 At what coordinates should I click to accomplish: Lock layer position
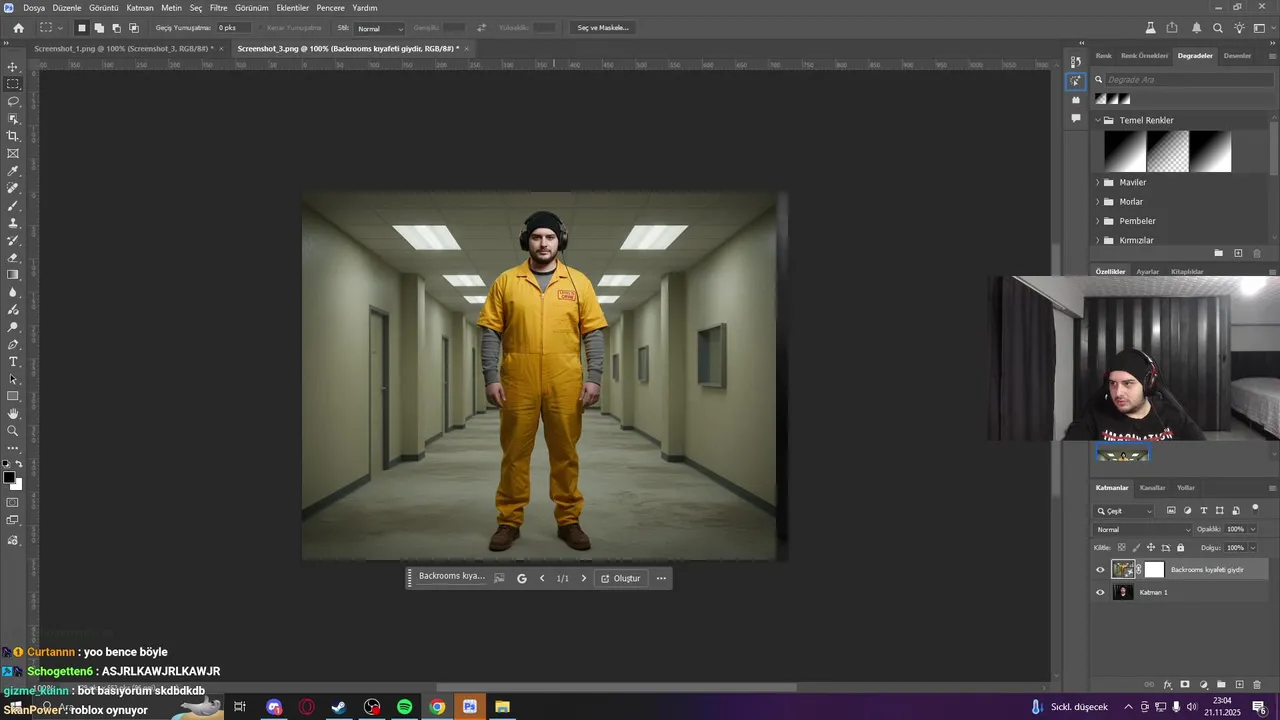pos(1151,548)
